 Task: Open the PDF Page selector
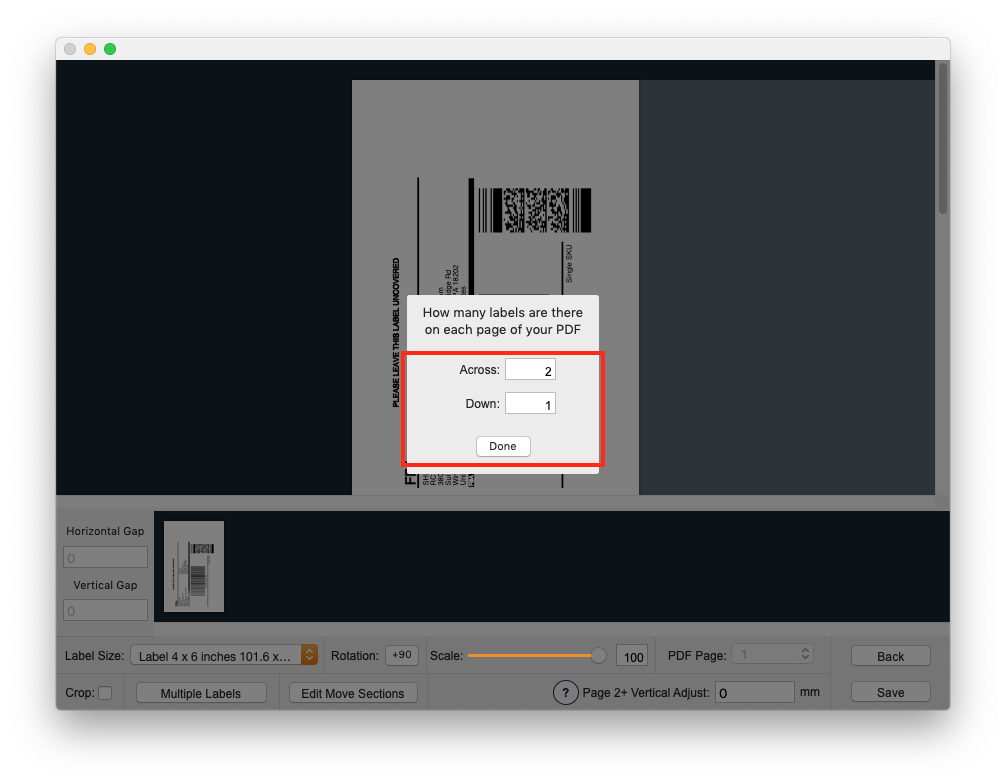pos(772,654)
